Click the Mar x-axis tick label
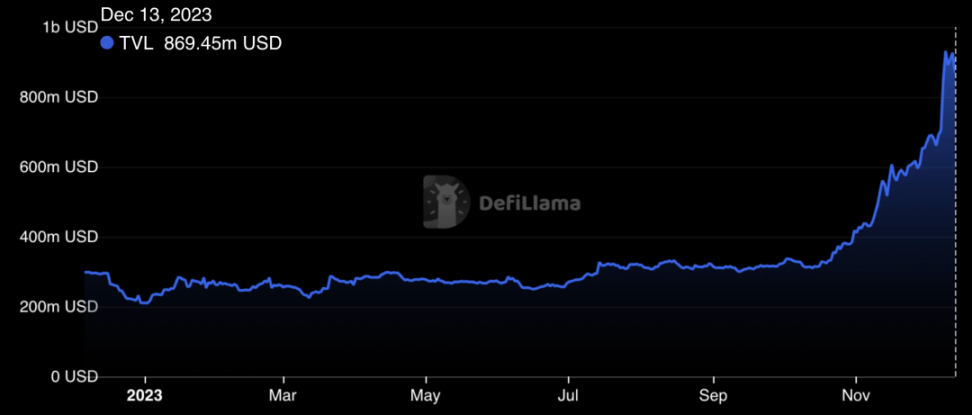Image resolution: width=972 pixels, height=415 pixels. pyautogui.click(x=283, y=396)
